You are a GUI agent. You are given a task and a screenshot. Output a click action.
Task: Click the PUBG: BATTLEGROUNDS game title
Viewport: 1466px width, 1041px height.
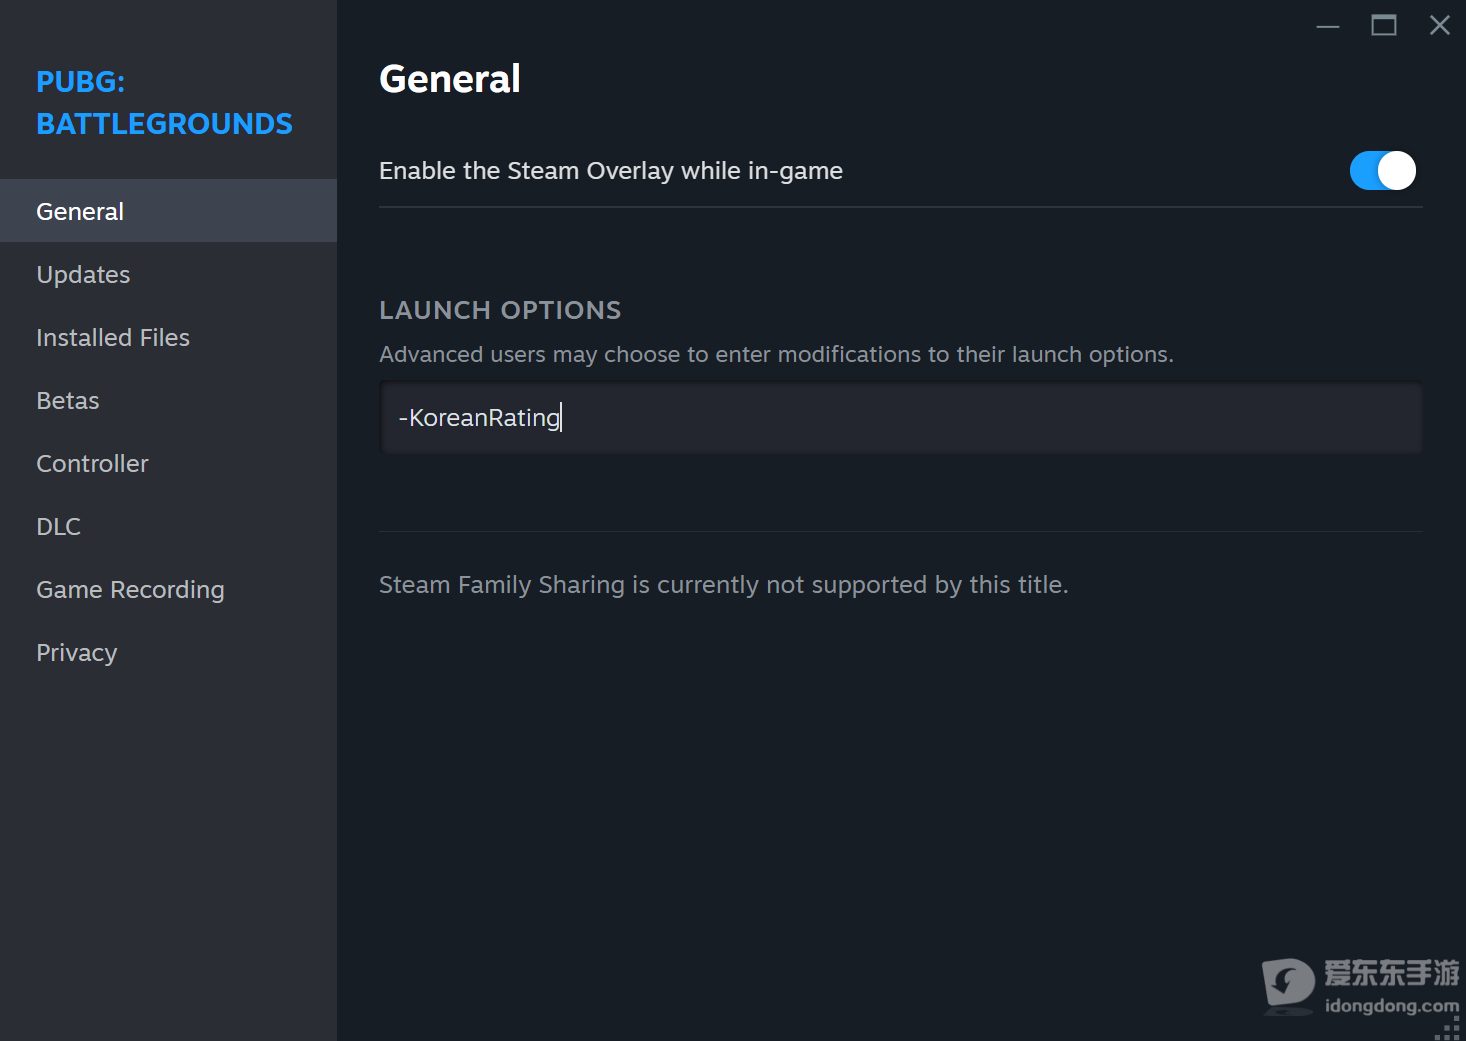tap(164, 103)
